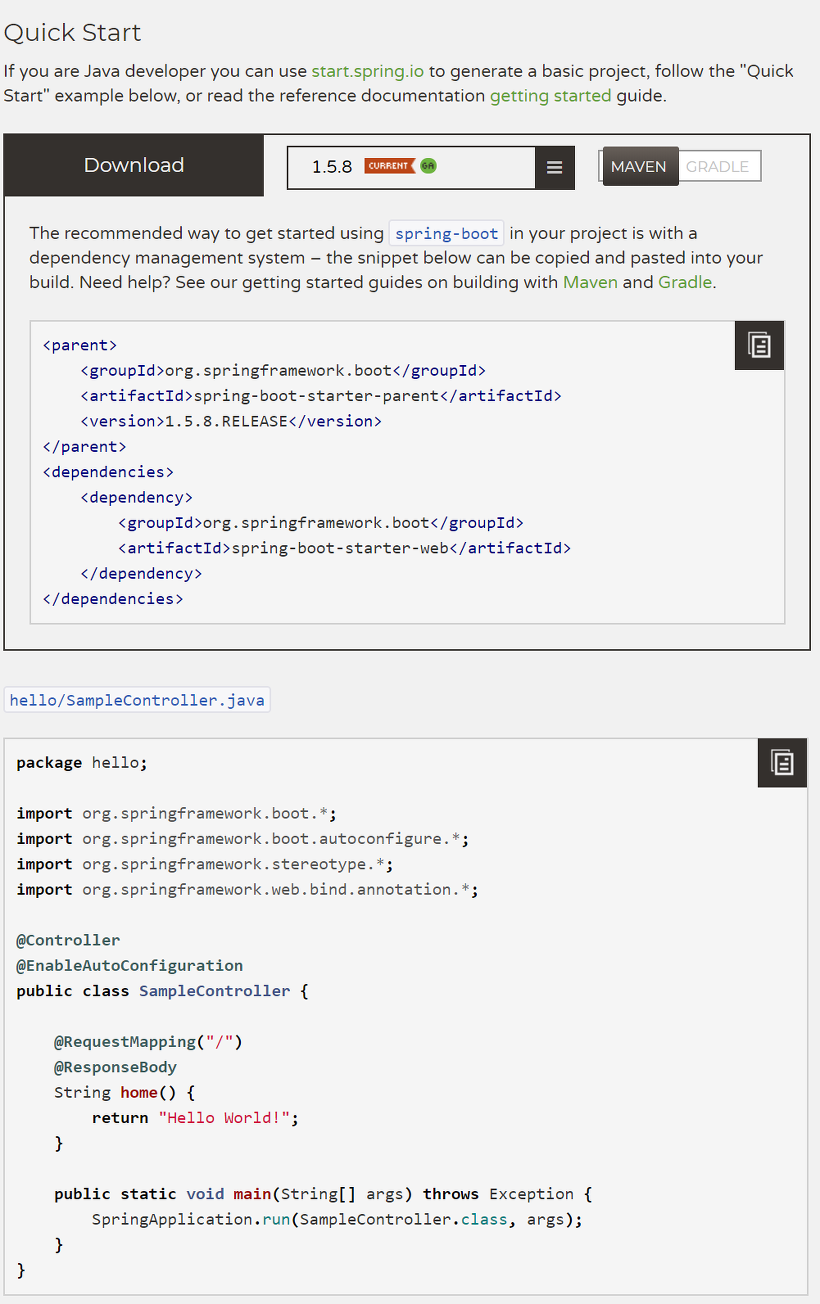Click the CURRENT version badge
Screen dimensions: 820x1304
(390, 166)
